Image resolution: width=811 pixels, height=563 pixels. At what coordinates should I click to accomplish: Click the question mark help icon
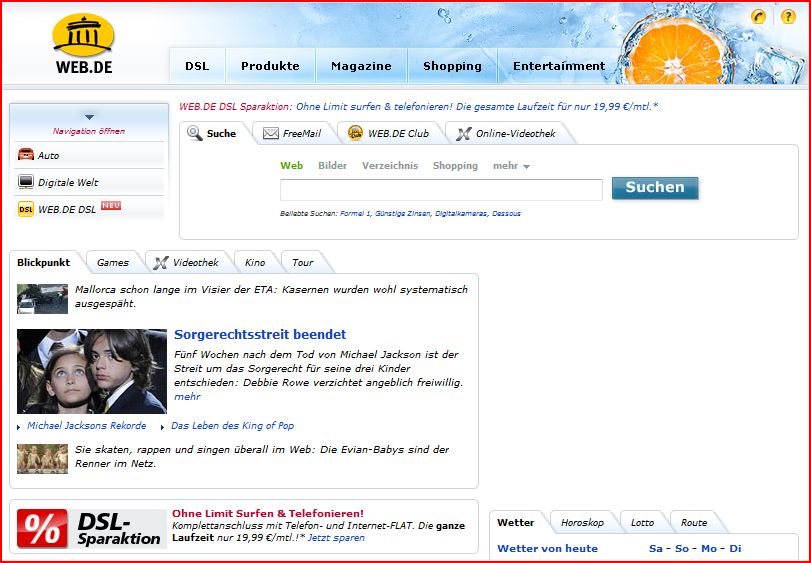click(x=788, y=17)
